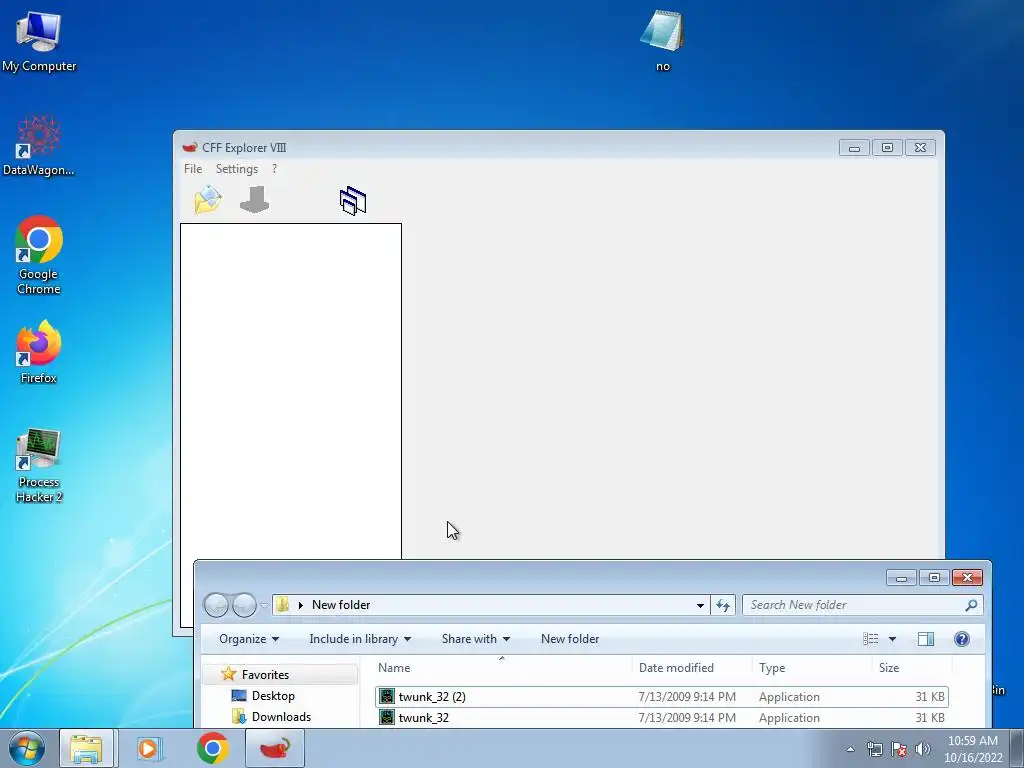Click the search magnifier icon in Explorer
1024x768 pixels.
tap(971, 605)
